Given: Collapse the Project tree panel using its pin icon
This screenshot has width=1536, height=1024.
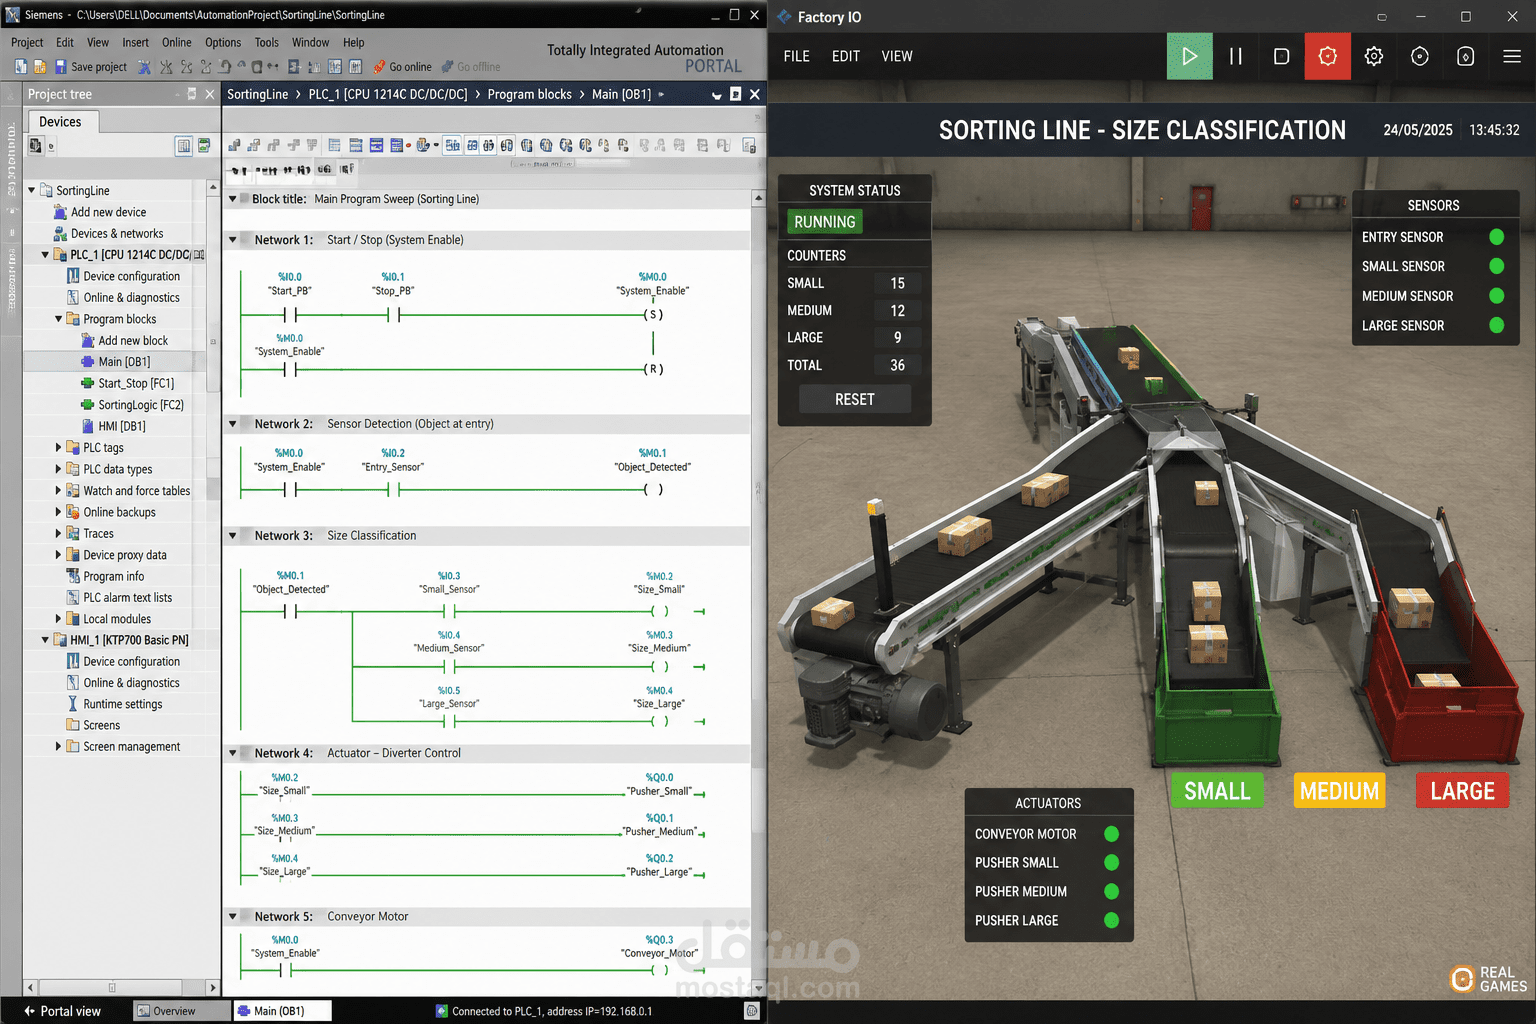Looking at the screenshot, I should pos(192,94).
